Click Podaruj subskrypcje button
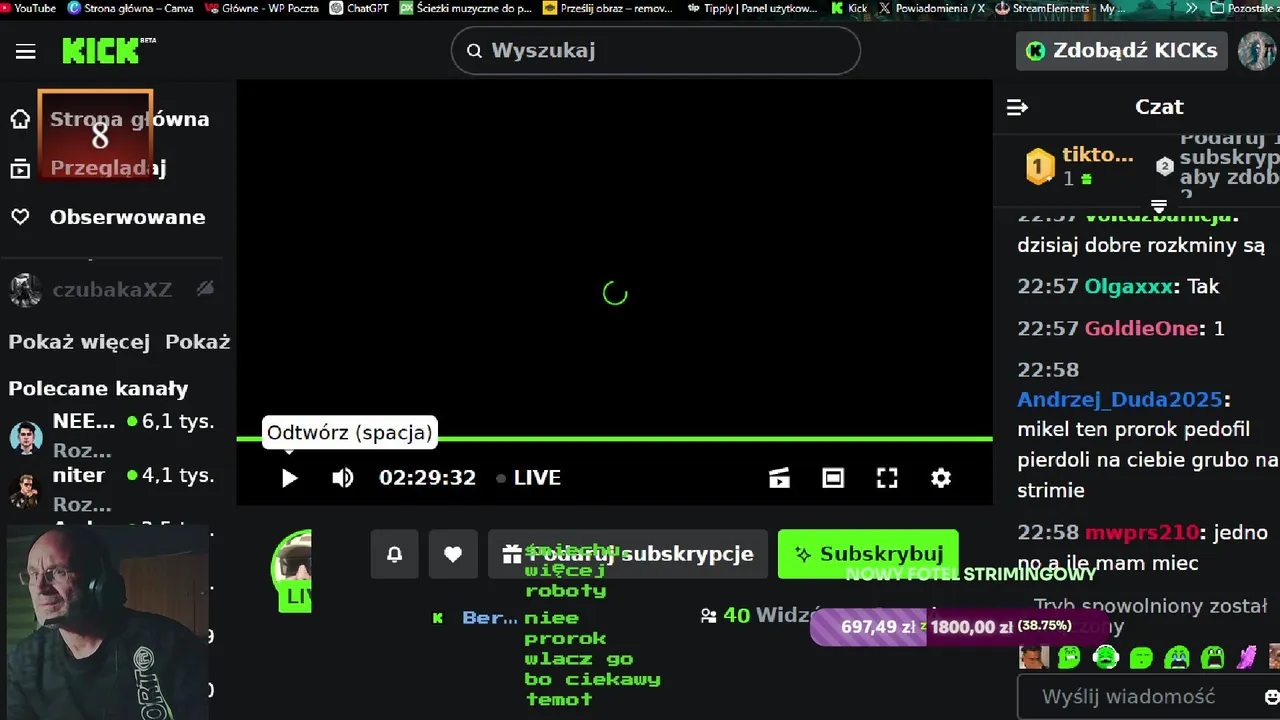The width and height of the screenshot is (1280, 720). [x=628, y=554]
